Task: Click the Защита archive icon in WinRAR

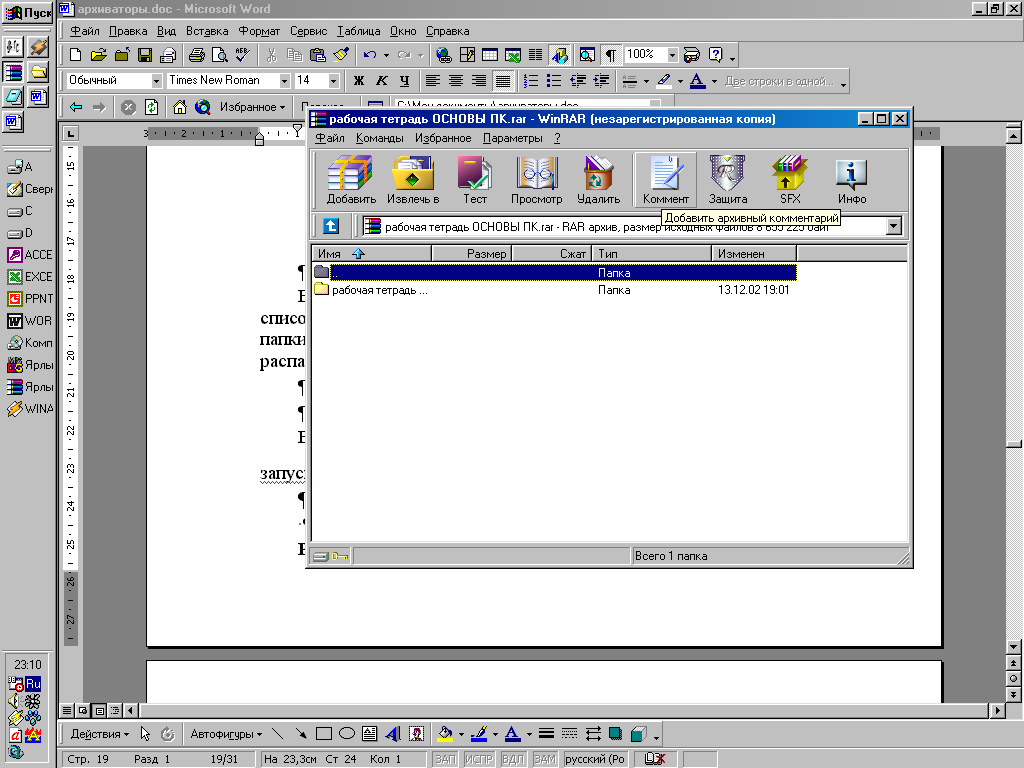Action: click(x=728, y=180)
